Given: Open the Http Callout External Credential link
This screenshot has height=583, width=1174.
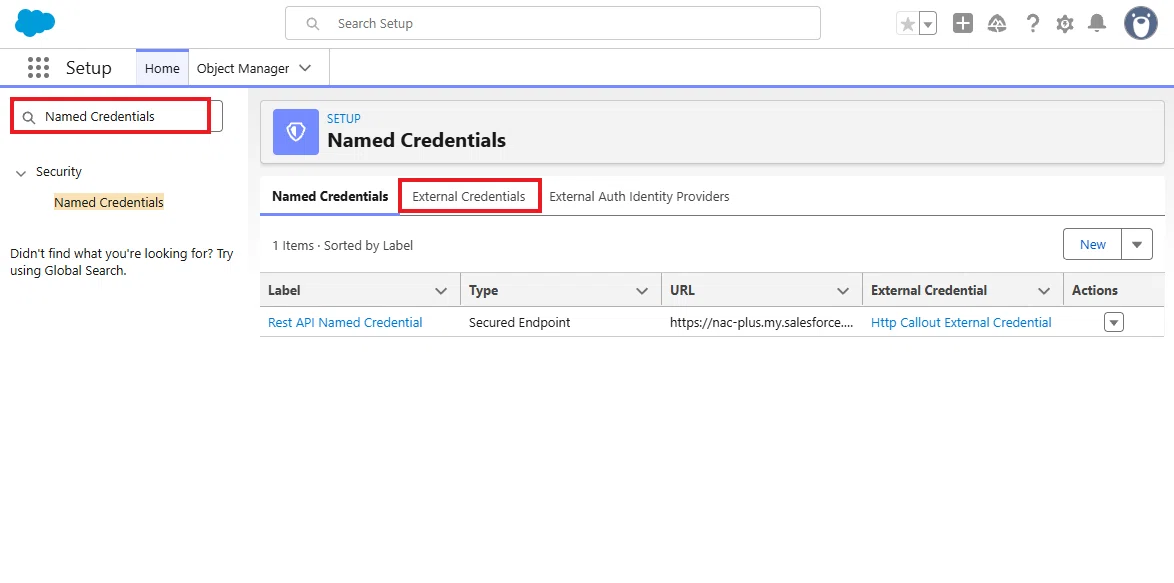Looking at the screenshot, I should click(961, 323).
